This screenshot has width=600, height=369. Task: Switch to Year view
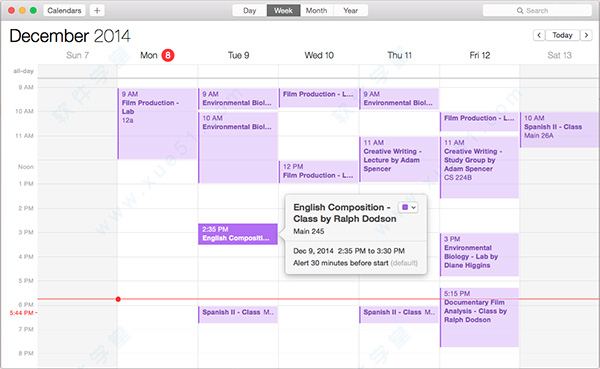pos(351,10)
